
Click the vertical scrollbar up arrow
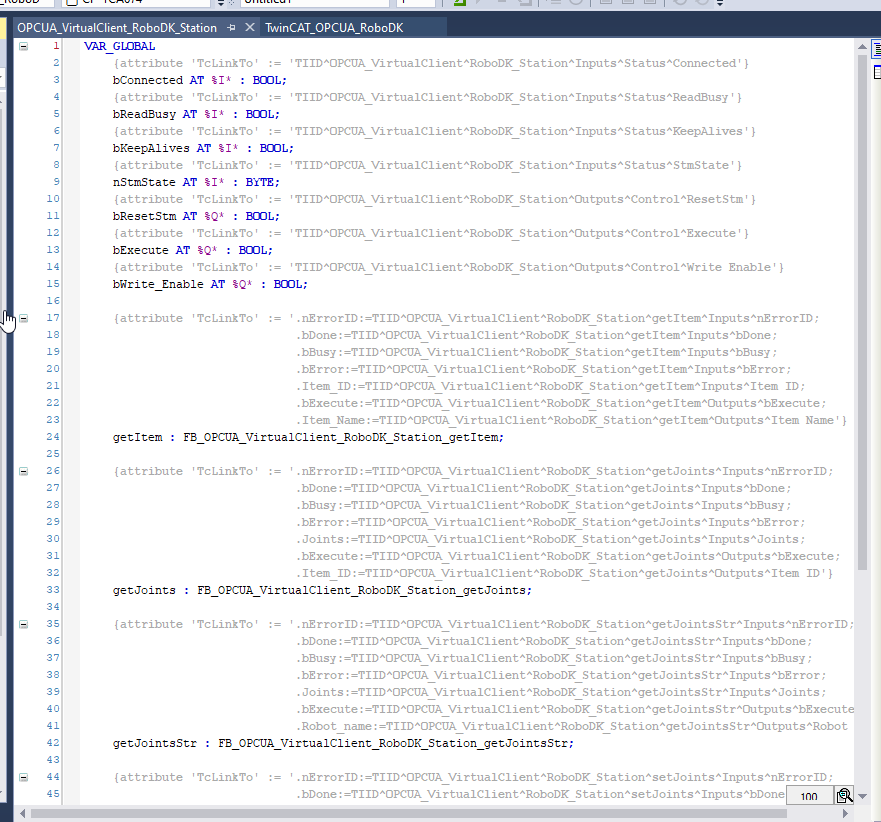click(862, 47)
